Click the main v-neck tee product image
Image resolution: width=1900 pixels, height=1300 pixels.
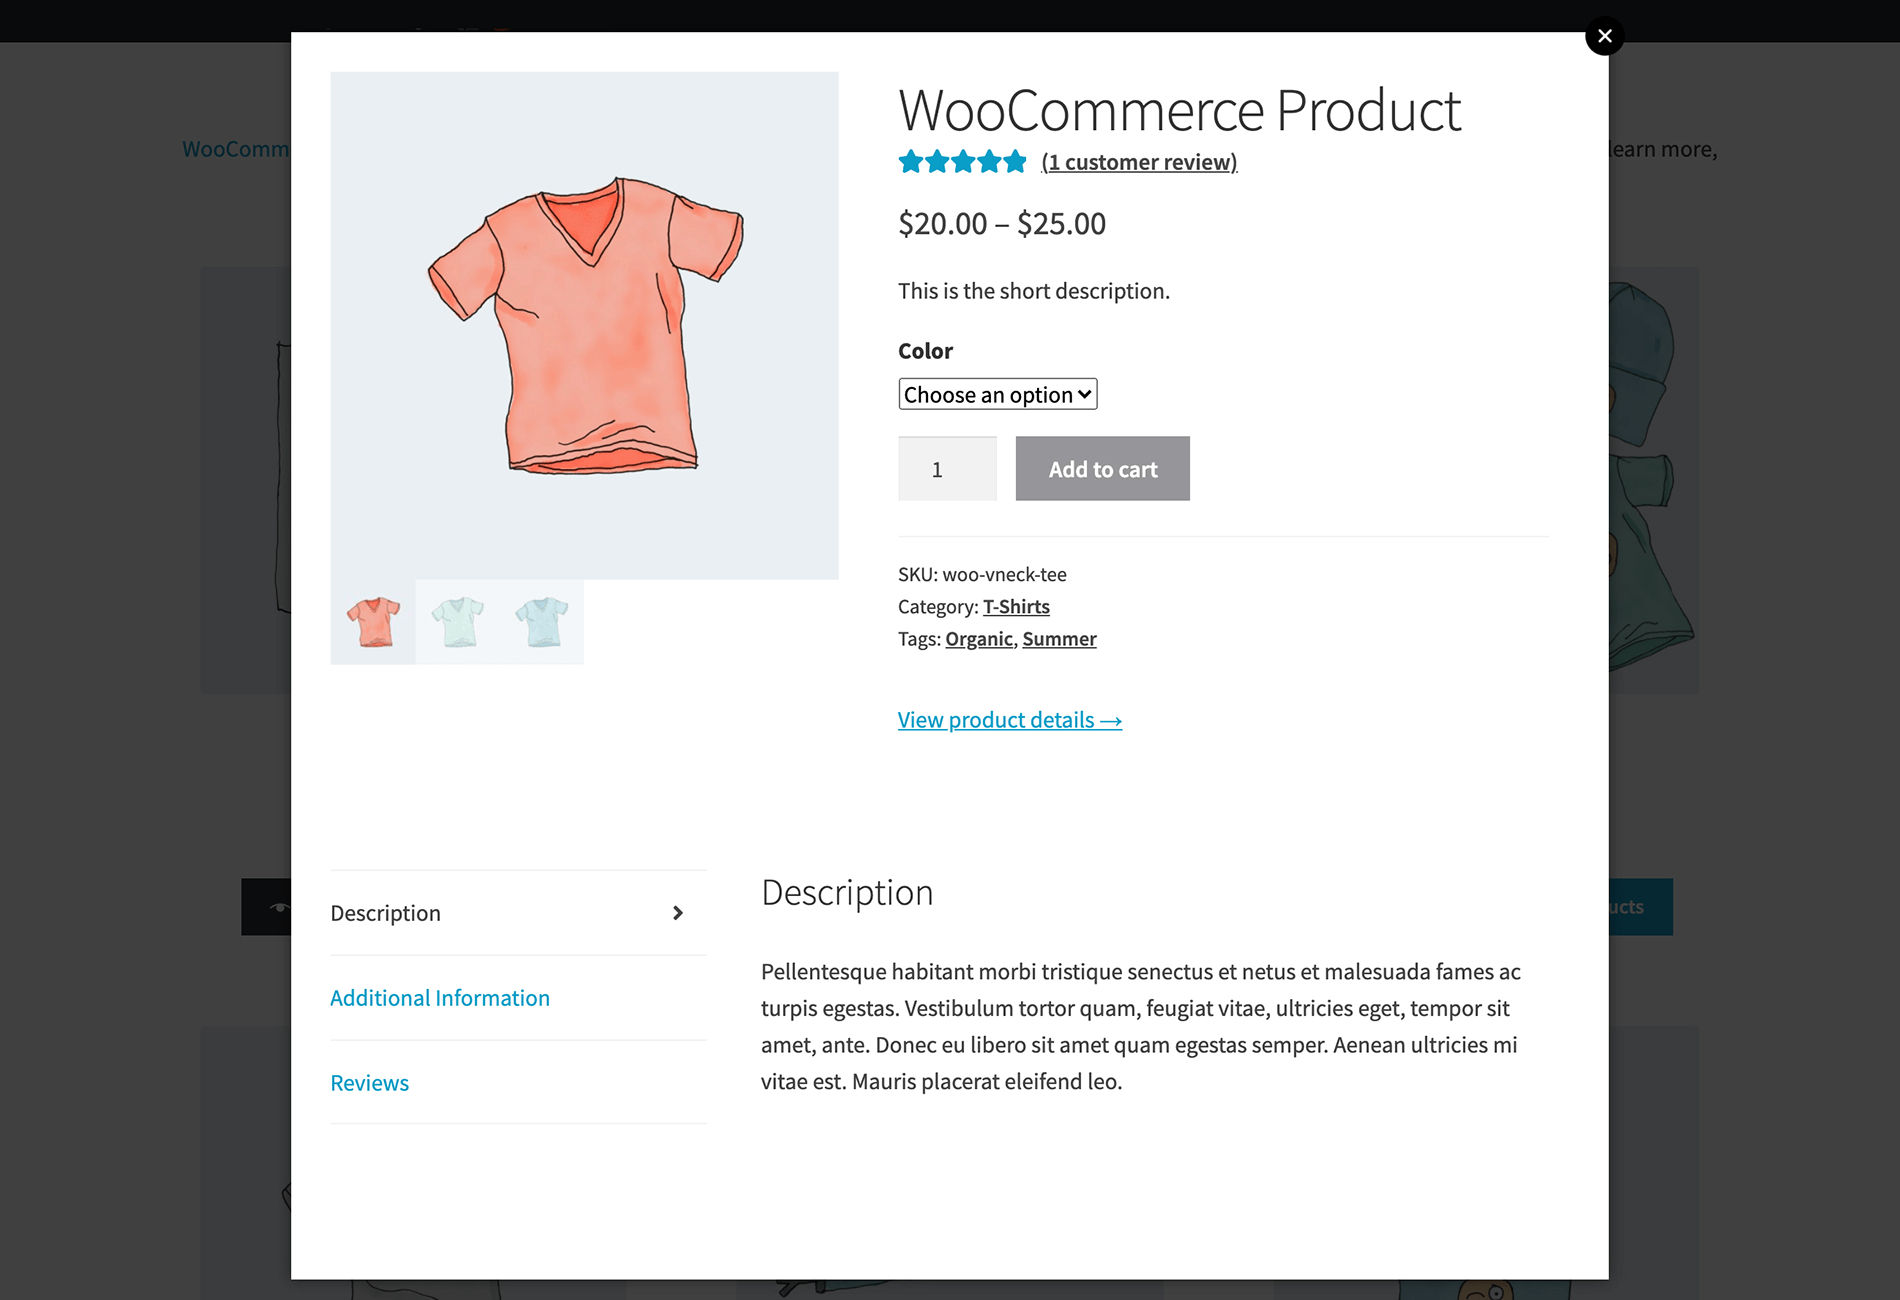pyautogui.click(x=585, y=325)
